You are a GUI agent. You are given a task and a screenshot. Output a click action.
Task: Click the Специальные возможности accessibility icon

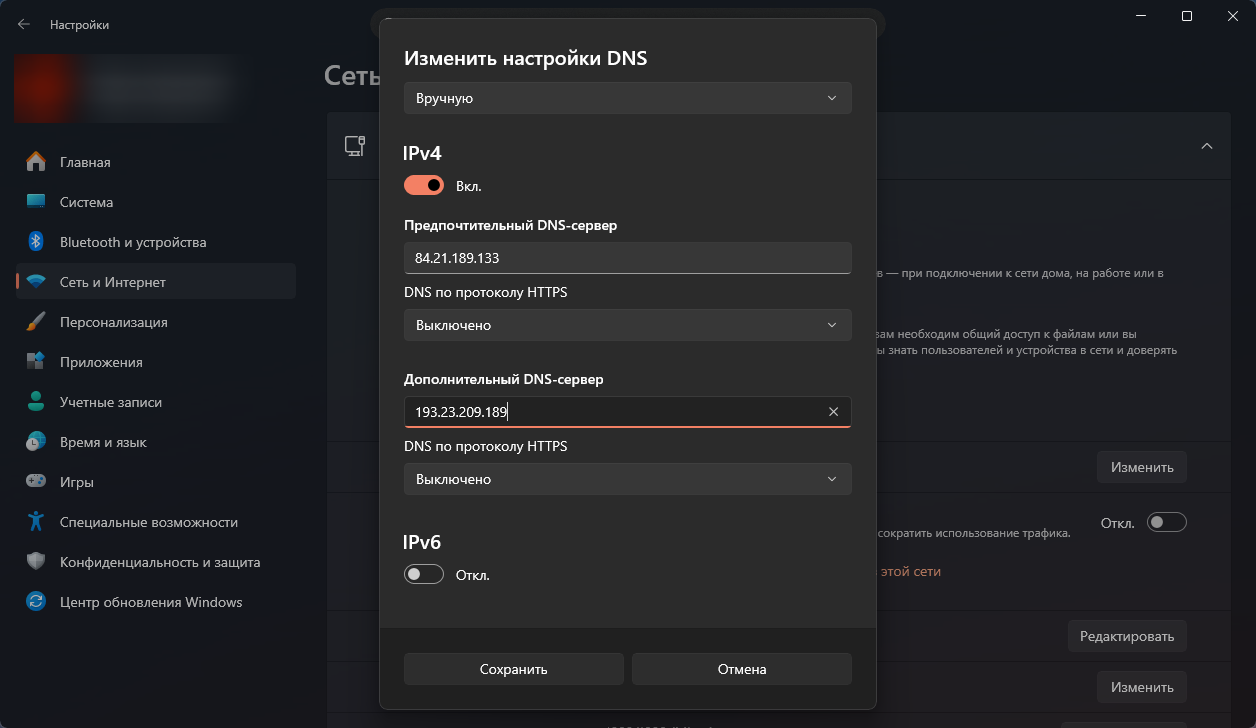(x=36, y=522)
